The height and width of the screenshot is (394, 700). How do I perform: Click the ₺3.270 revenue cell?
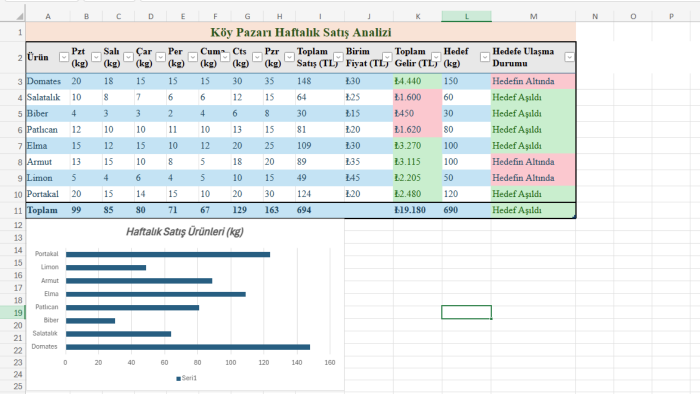coord(417,145)
